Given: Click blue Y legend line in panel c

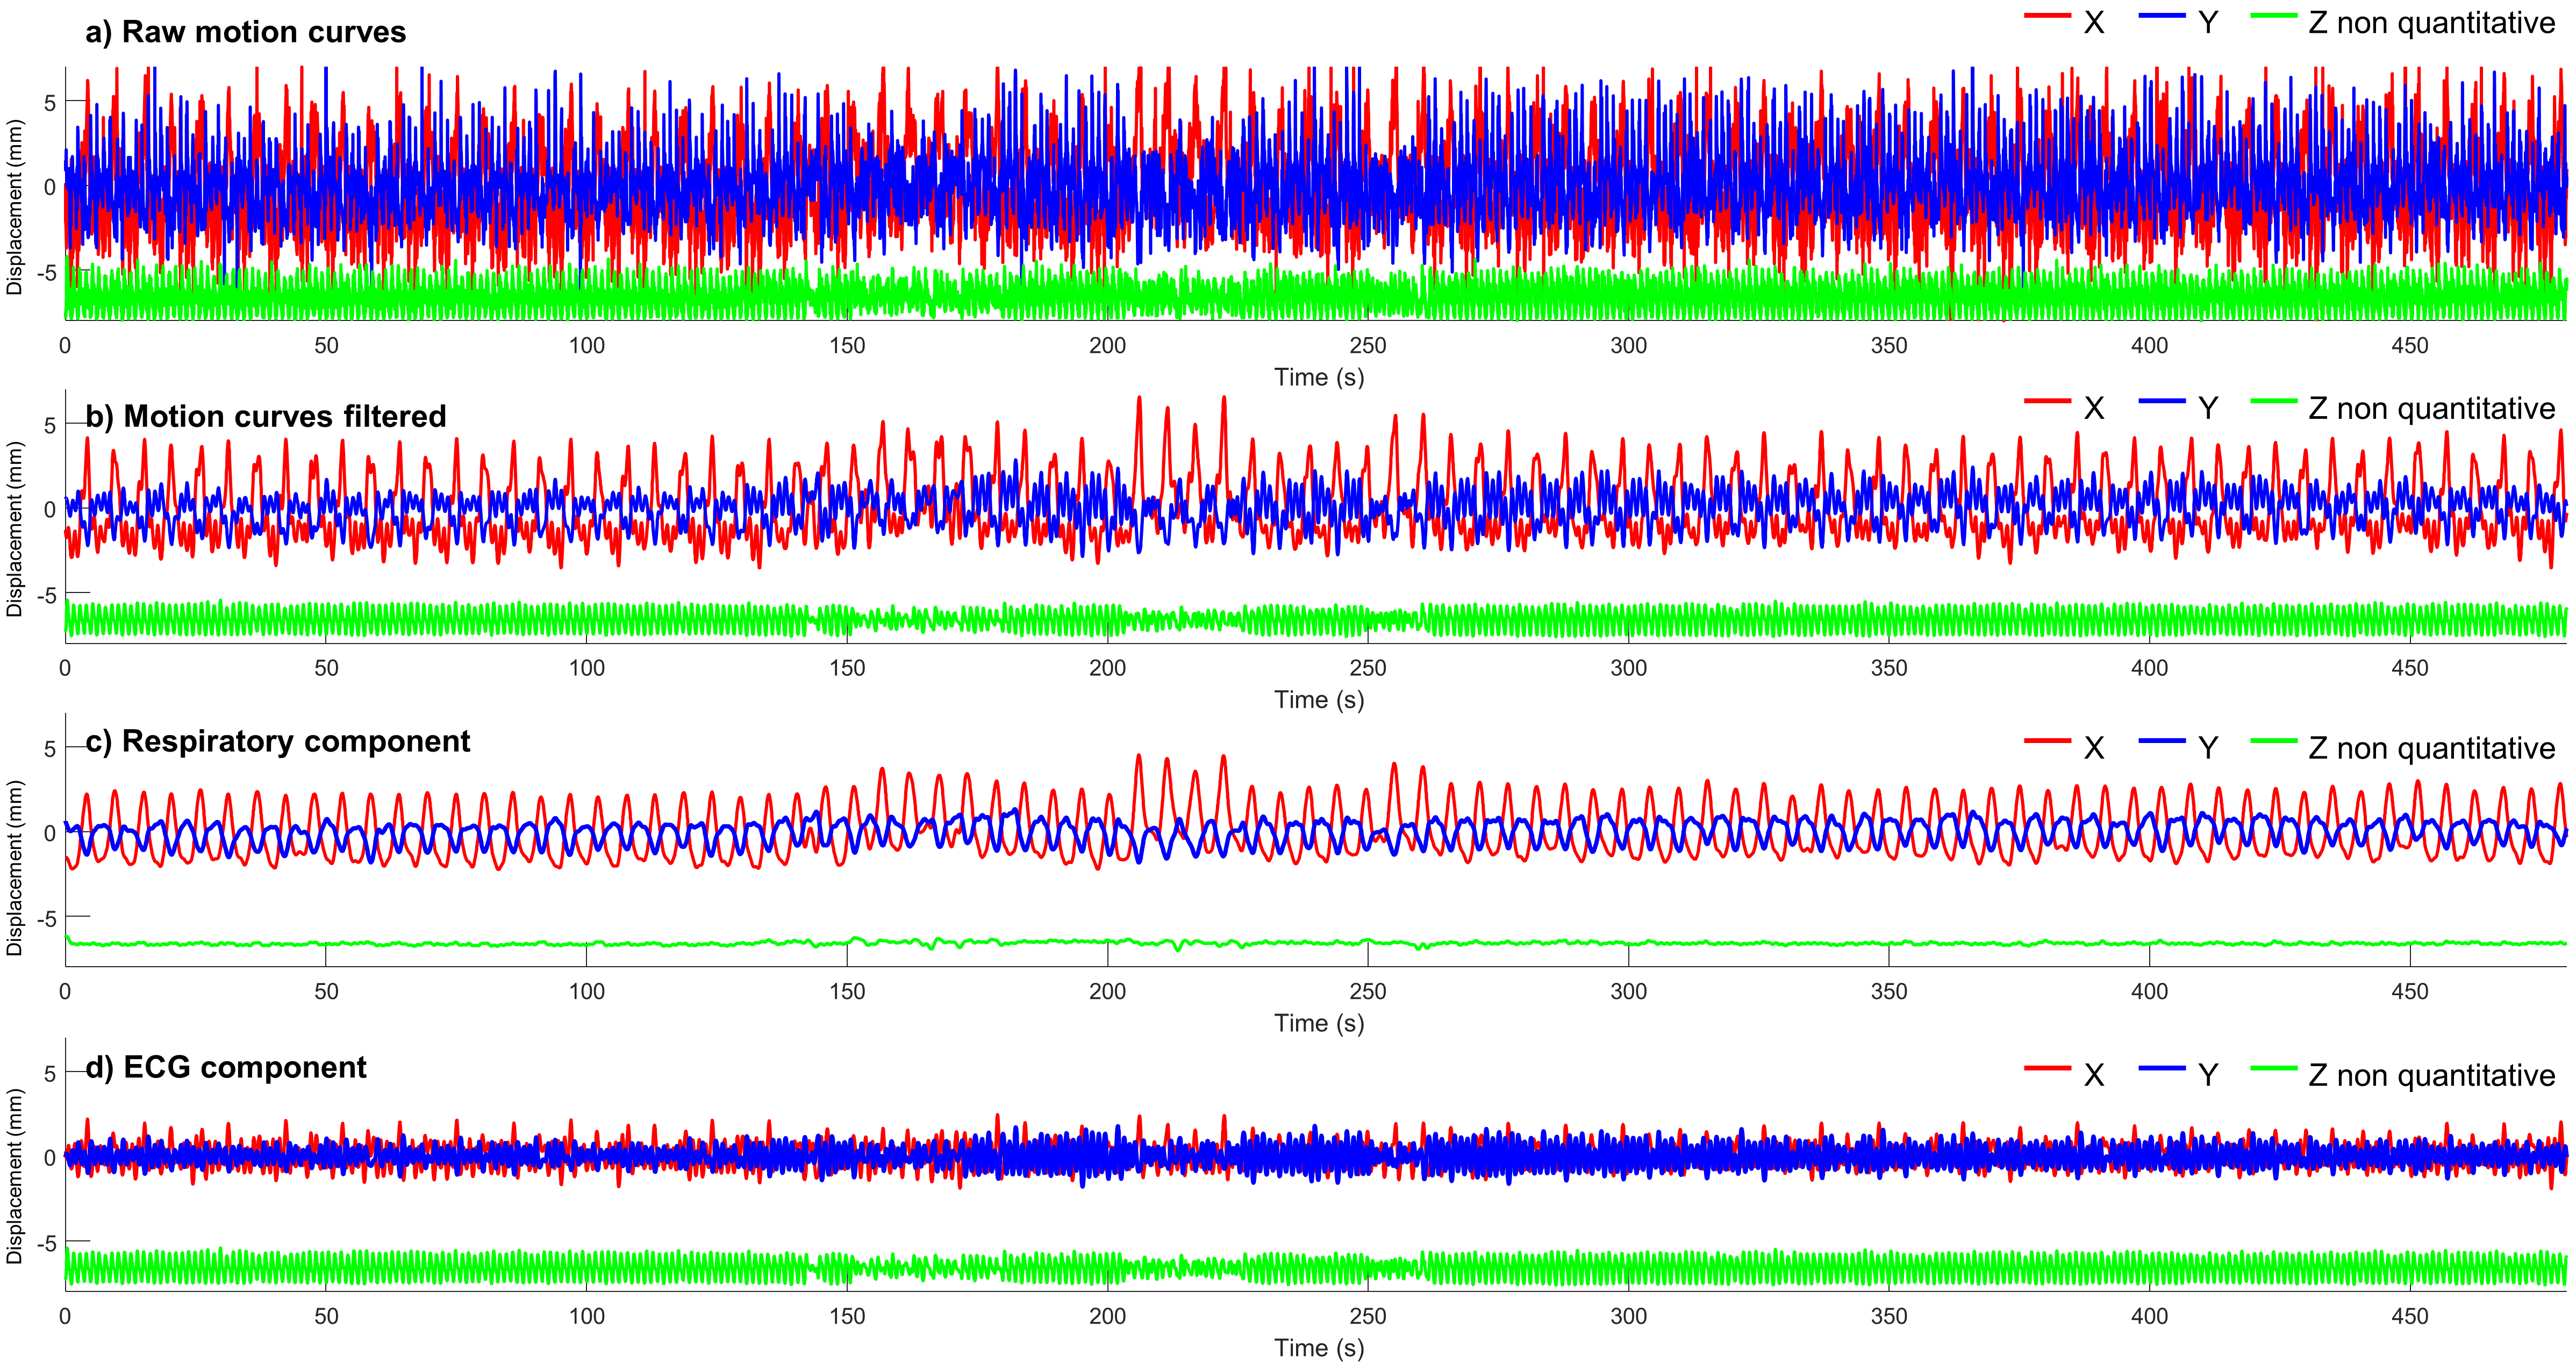Looking at the screenshot, I should point(2162,741).
